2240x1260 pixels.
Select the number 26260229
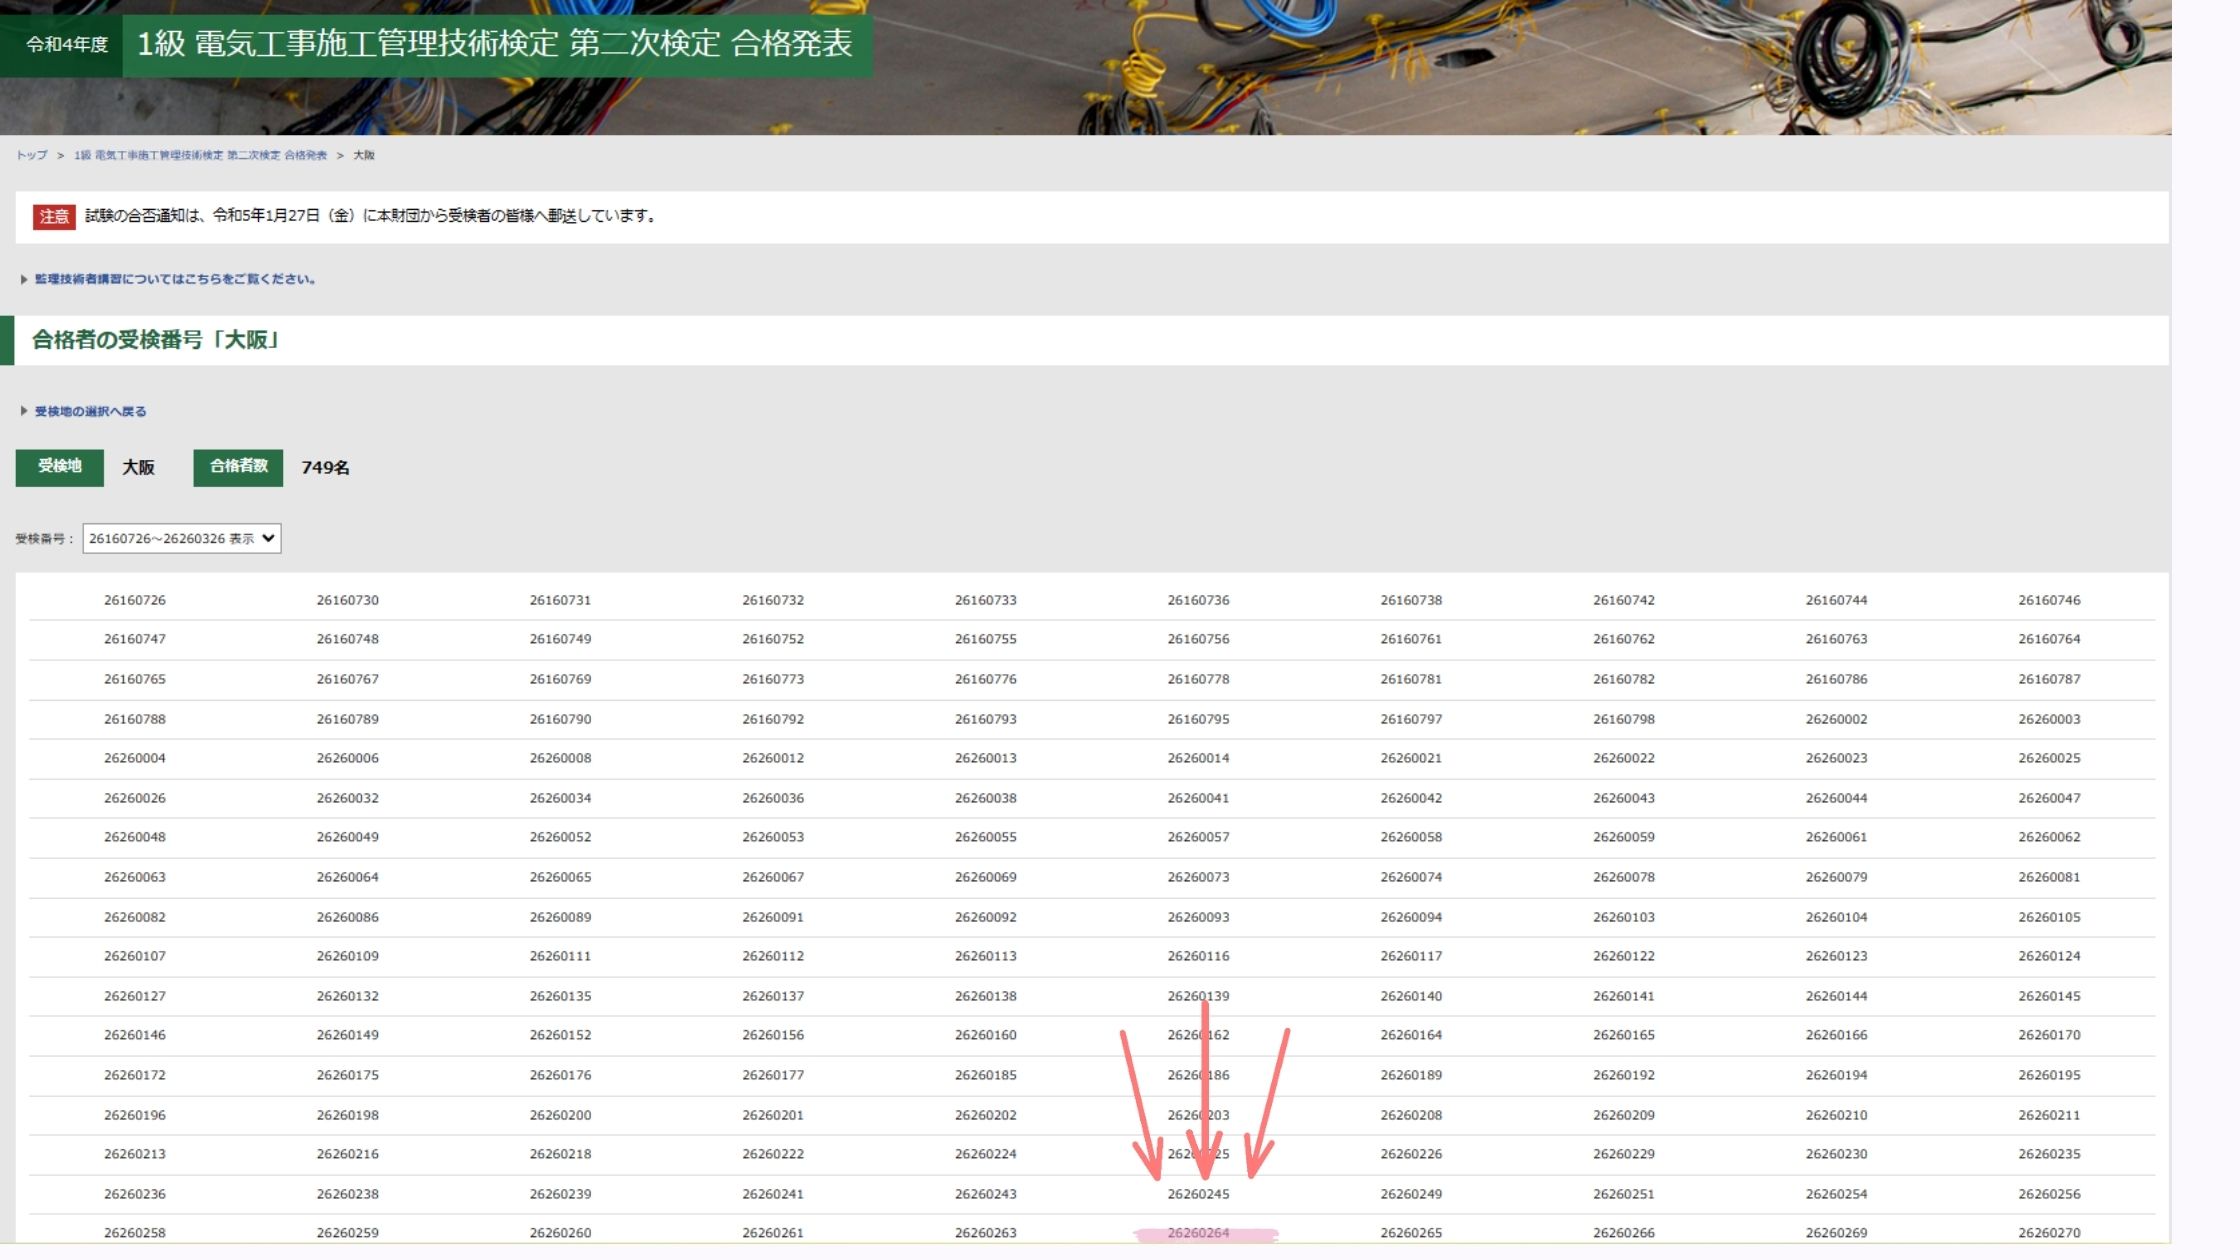point(1624,1154)
